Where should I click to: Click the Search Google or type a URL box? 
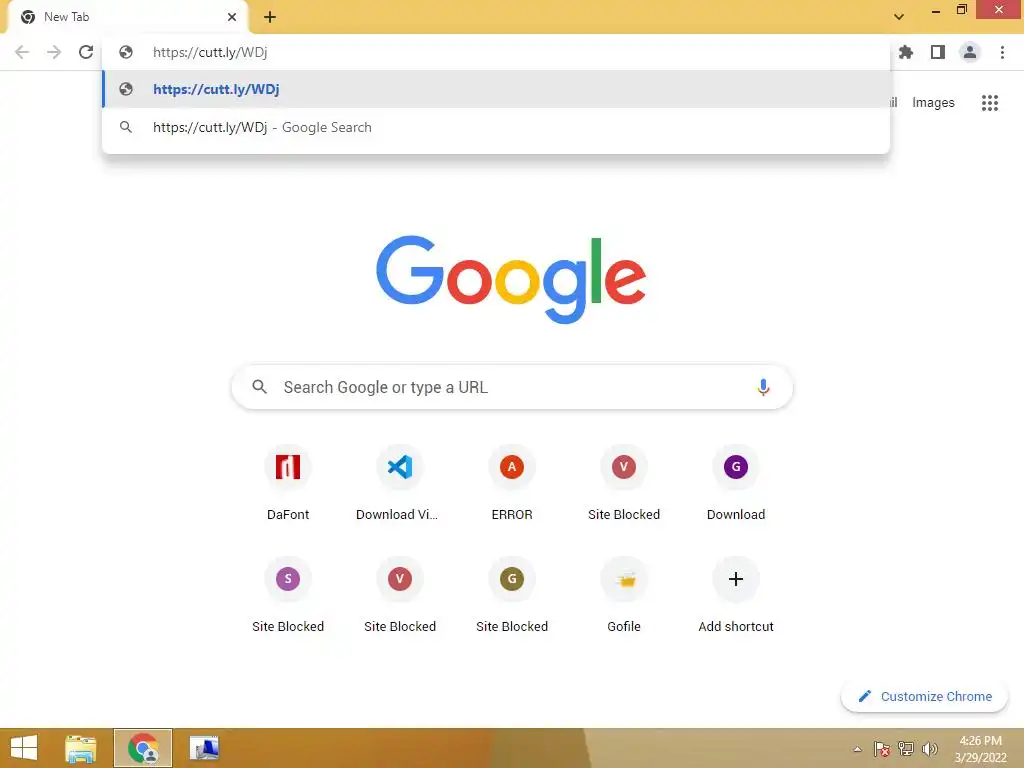[x=512, y=387]
